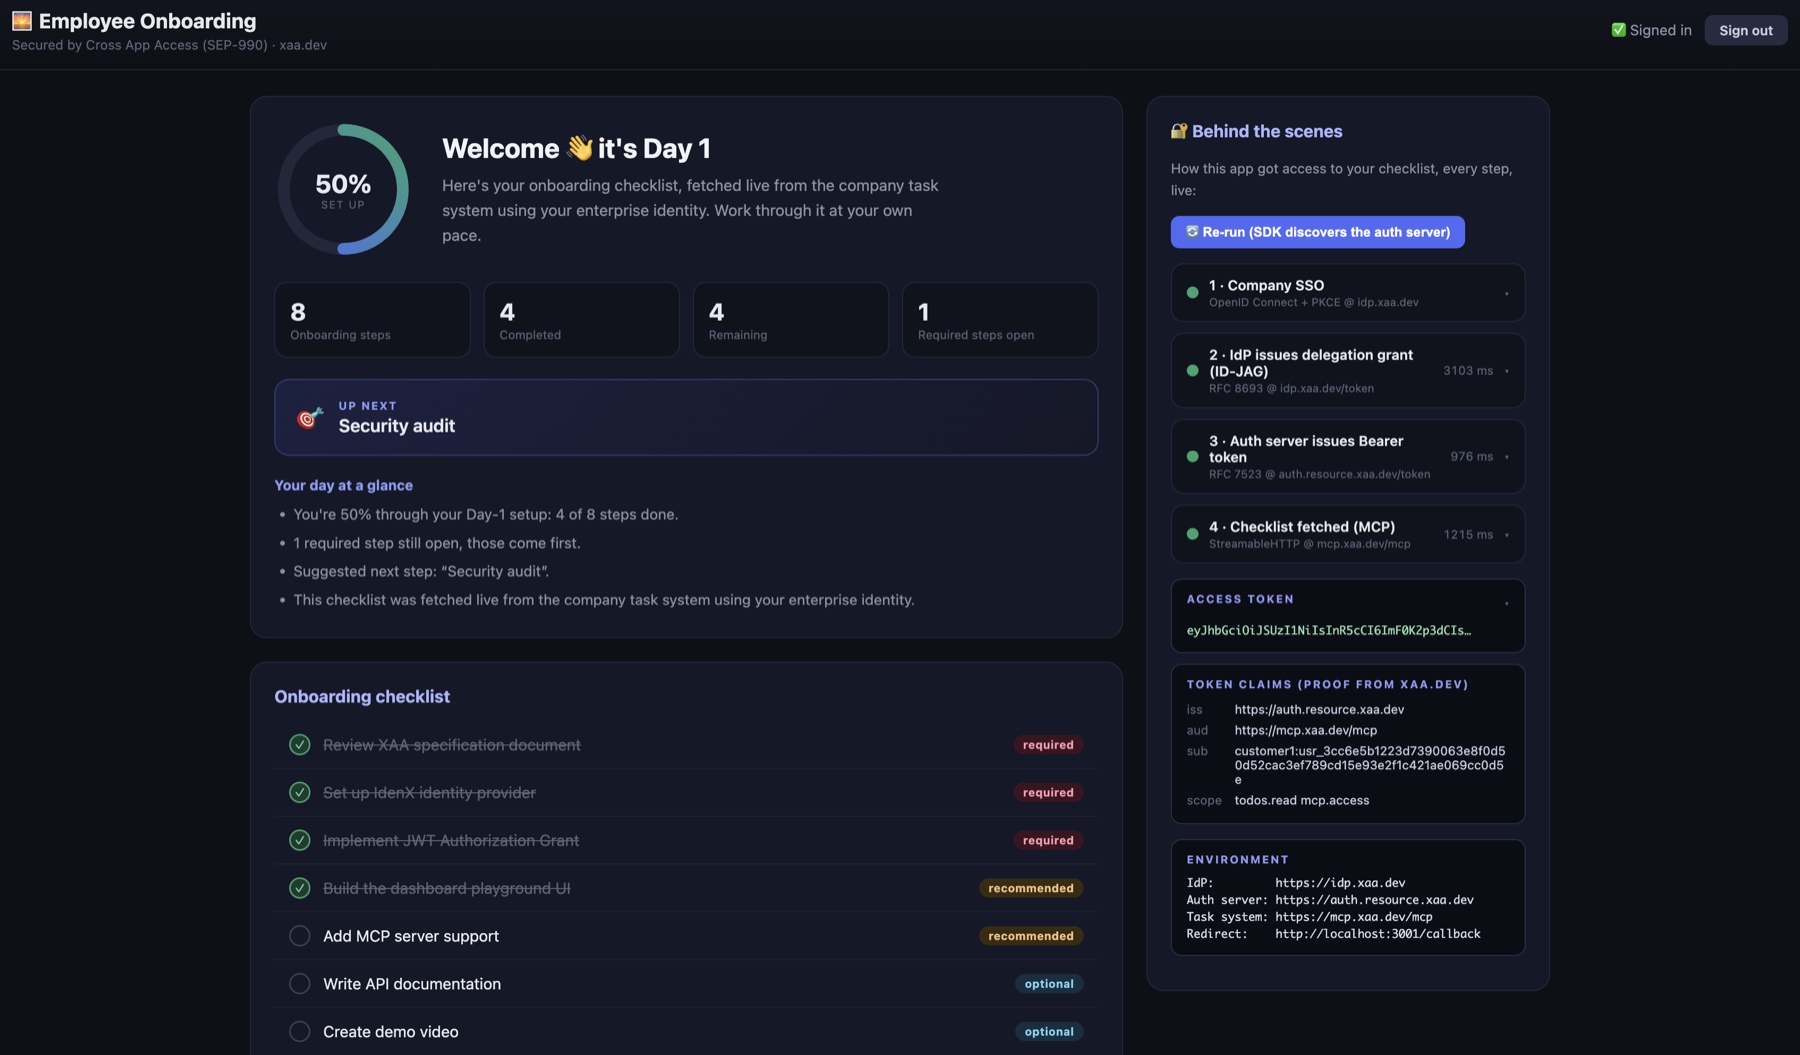1800x1055 pixels.
Task: Click green status dot for Auth server issues Bearer token
Action: coord(1192,457)
